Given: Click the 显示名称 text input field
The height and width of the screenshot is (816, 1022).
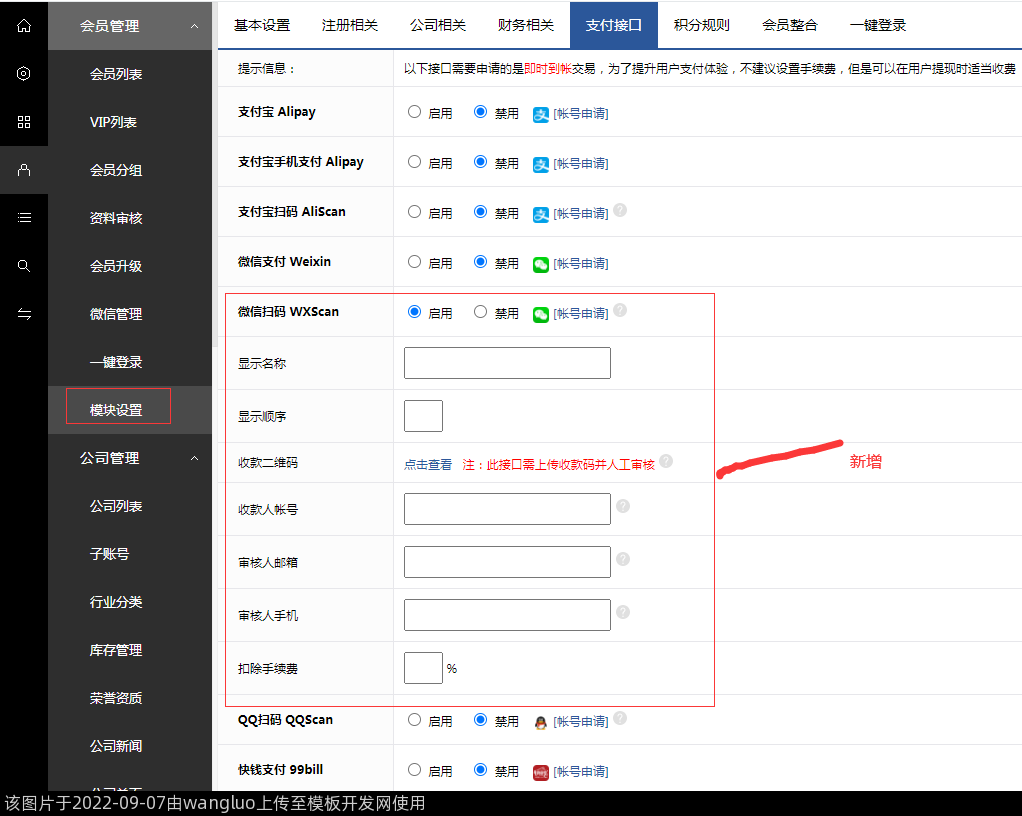Looking at the screenshot, I should click(507, 363).
